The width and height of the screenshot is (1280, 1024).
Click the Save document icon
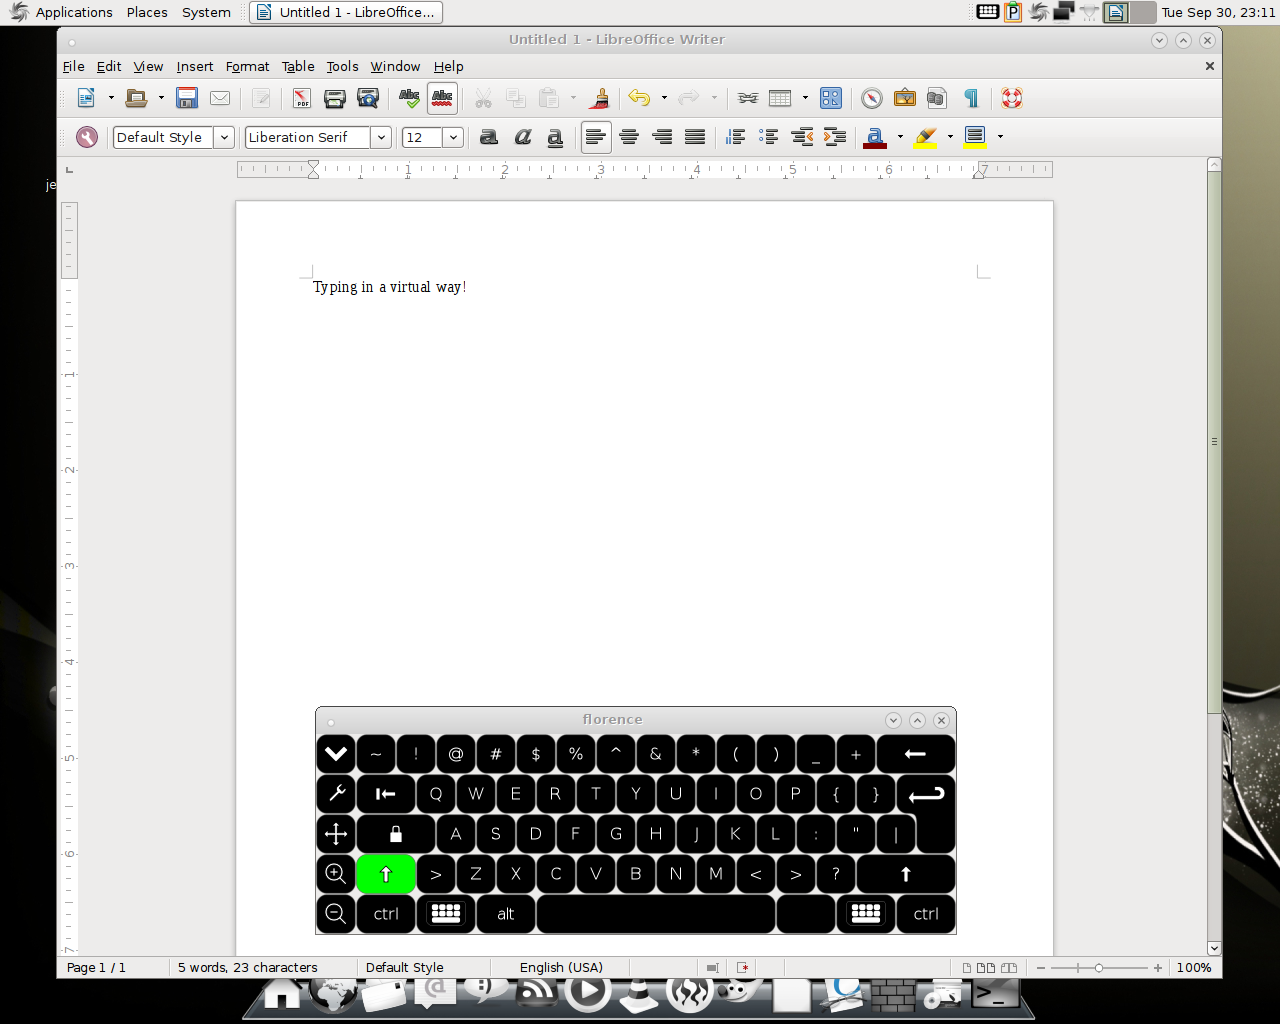click(x=187, y=98)
